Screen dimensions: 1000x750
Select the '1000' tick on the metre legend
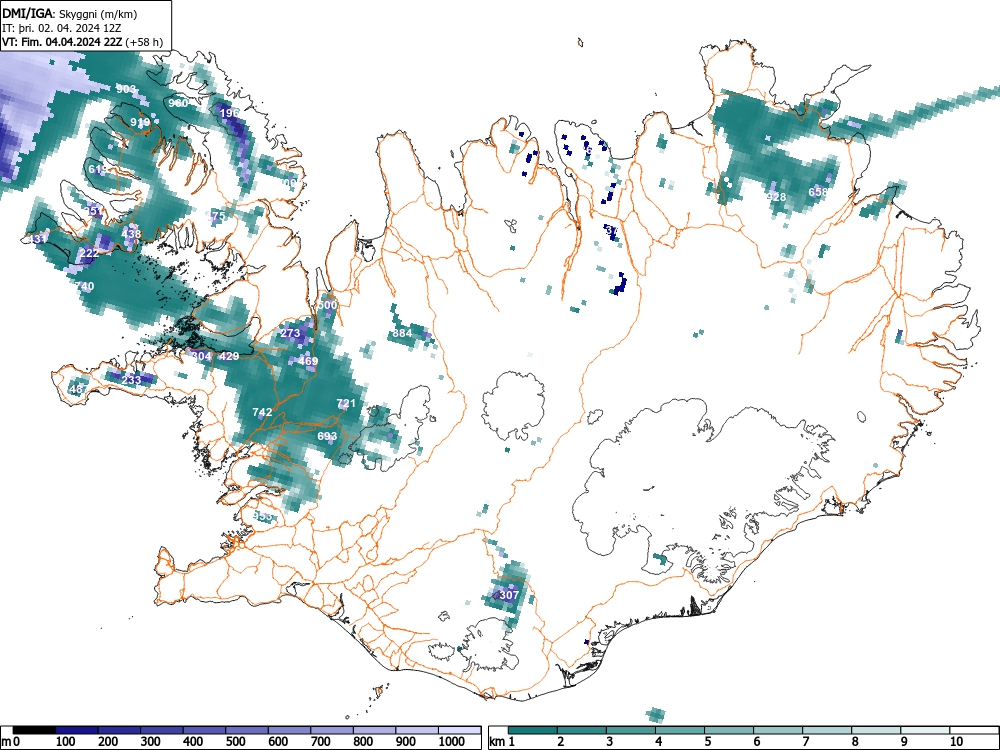pyautogui.click(x=452, y=741)
